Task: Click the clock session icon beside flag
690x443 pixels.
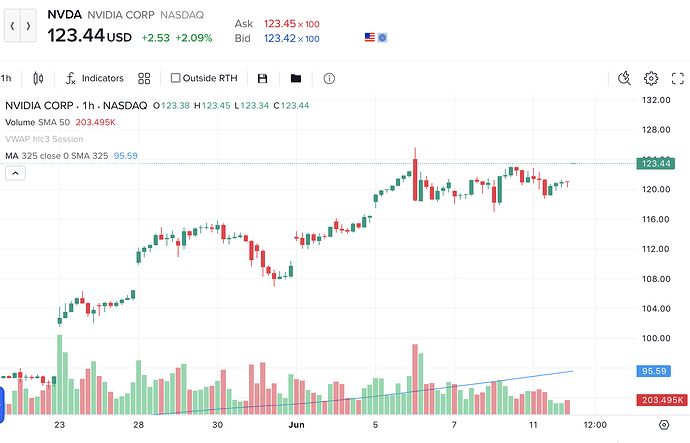Action: (x=382, y=38)
